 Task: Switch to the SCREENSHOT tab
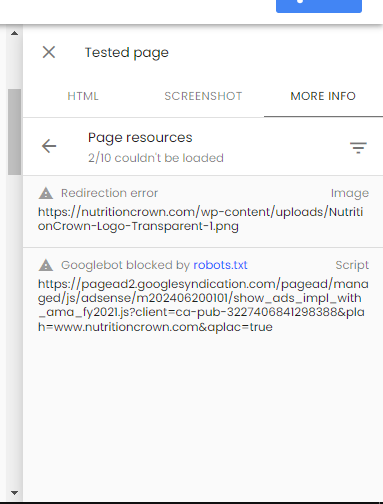click(x=203, y=96)
